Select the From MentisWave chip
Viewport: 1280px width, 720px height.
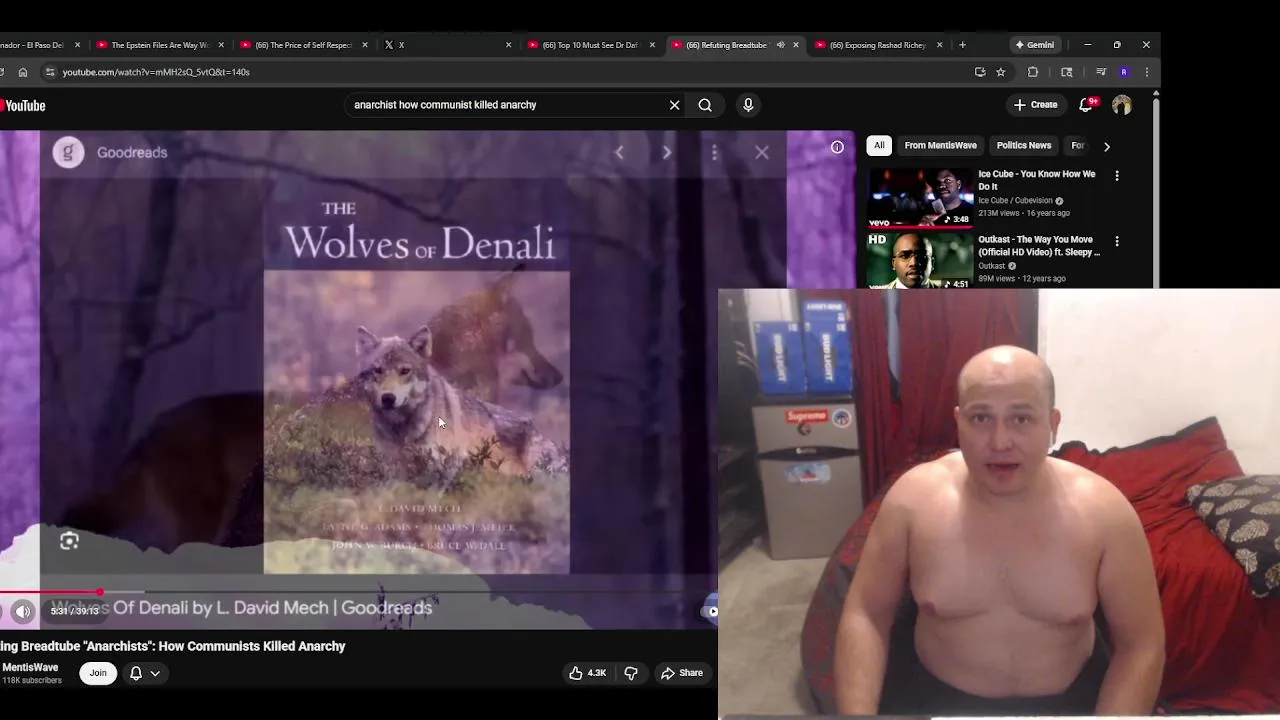click(x=940, y=146)
